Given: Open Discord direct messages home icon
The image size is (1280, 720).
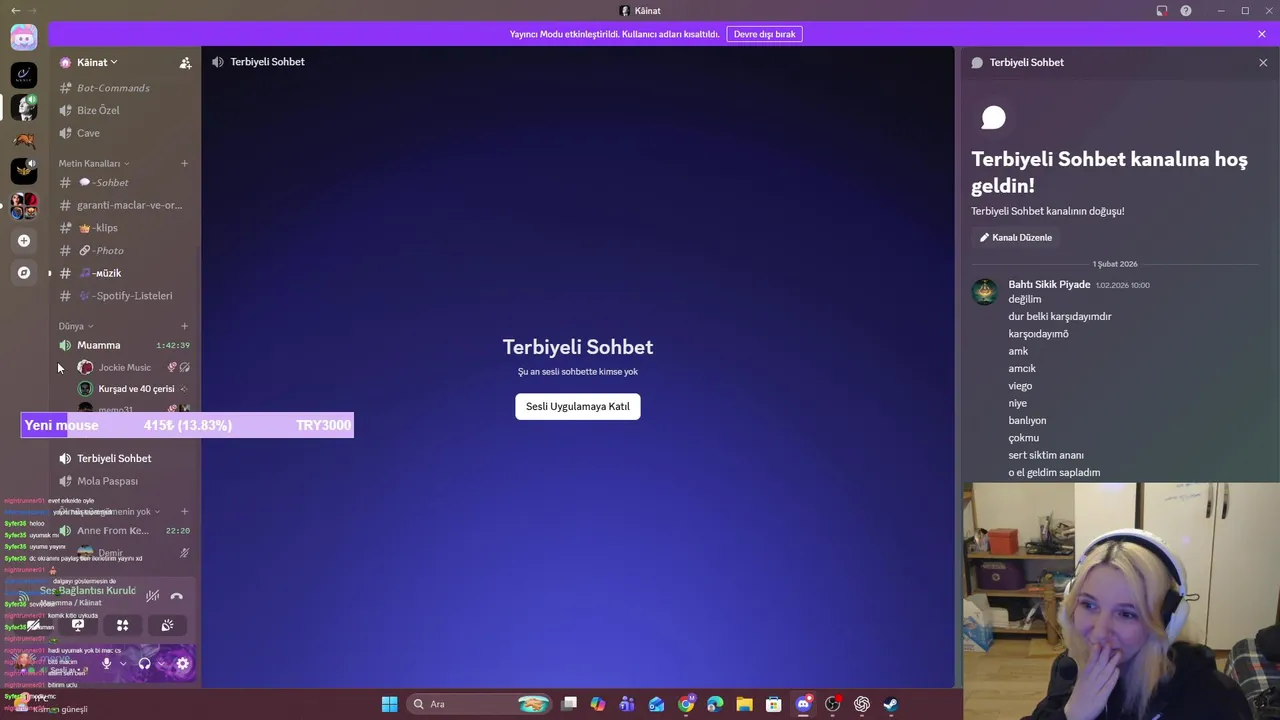Looking at the screenshot, I should pyautogui.click(x=24, y=39).
